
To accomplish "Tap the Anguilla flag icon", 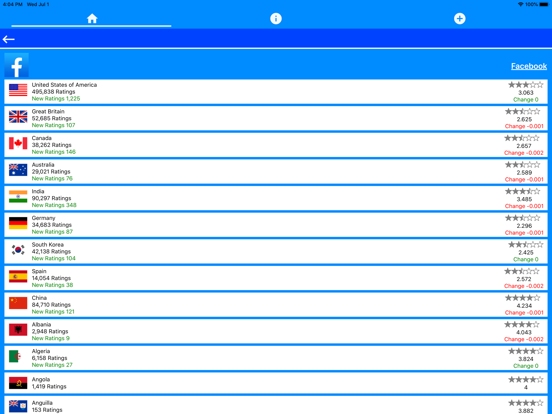I will (18, 406).
